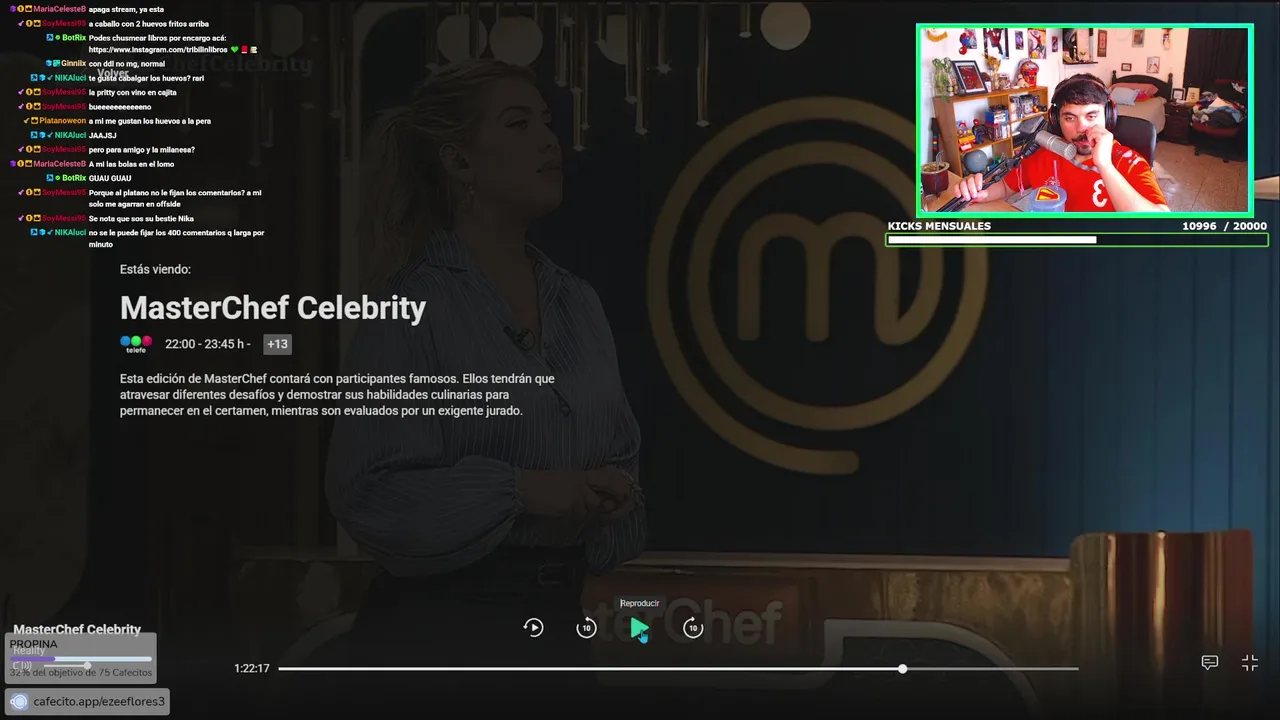Click chat message 'pero para amigo y la milanesa?'
The height and width of the screenshot is (720, 1280).
[x=142, y=149]
